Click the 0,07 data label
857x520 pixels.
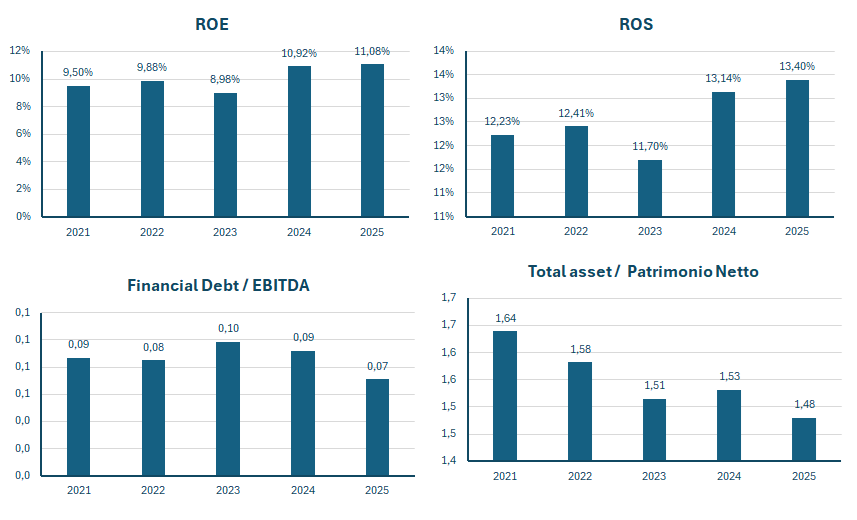coord(378,366)
